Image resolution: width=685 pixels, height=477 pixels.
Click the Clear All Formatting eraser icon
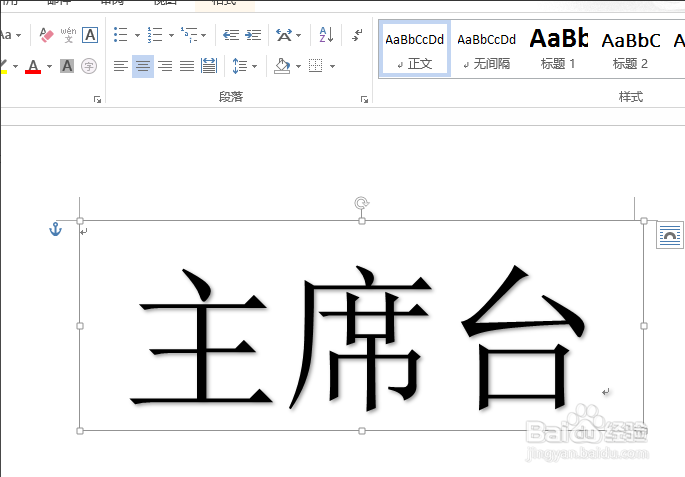[x=46, y=35]
